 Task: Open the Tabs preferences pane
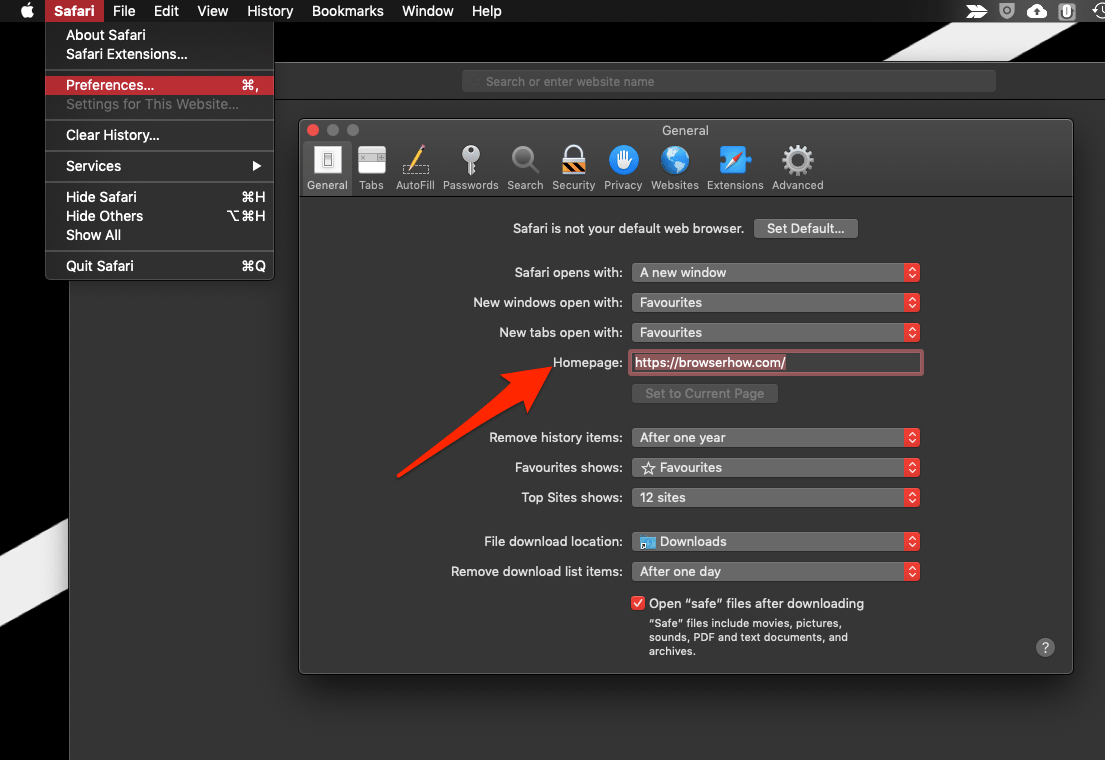(x=371, y=168)
